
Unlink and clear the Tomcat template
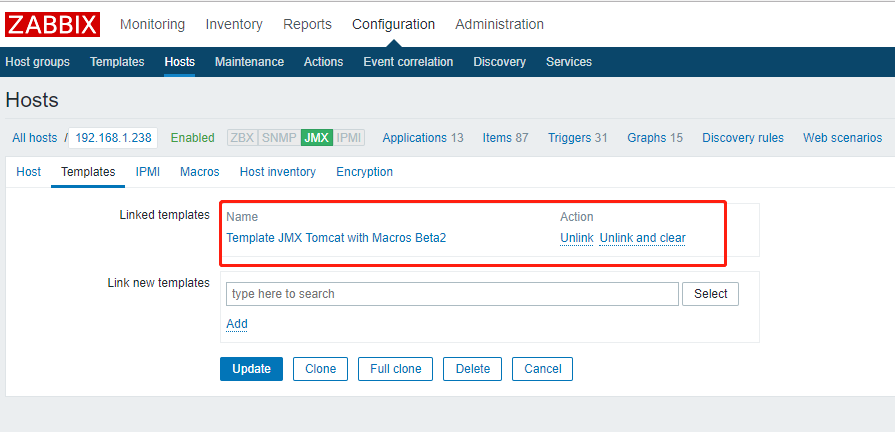642,238
